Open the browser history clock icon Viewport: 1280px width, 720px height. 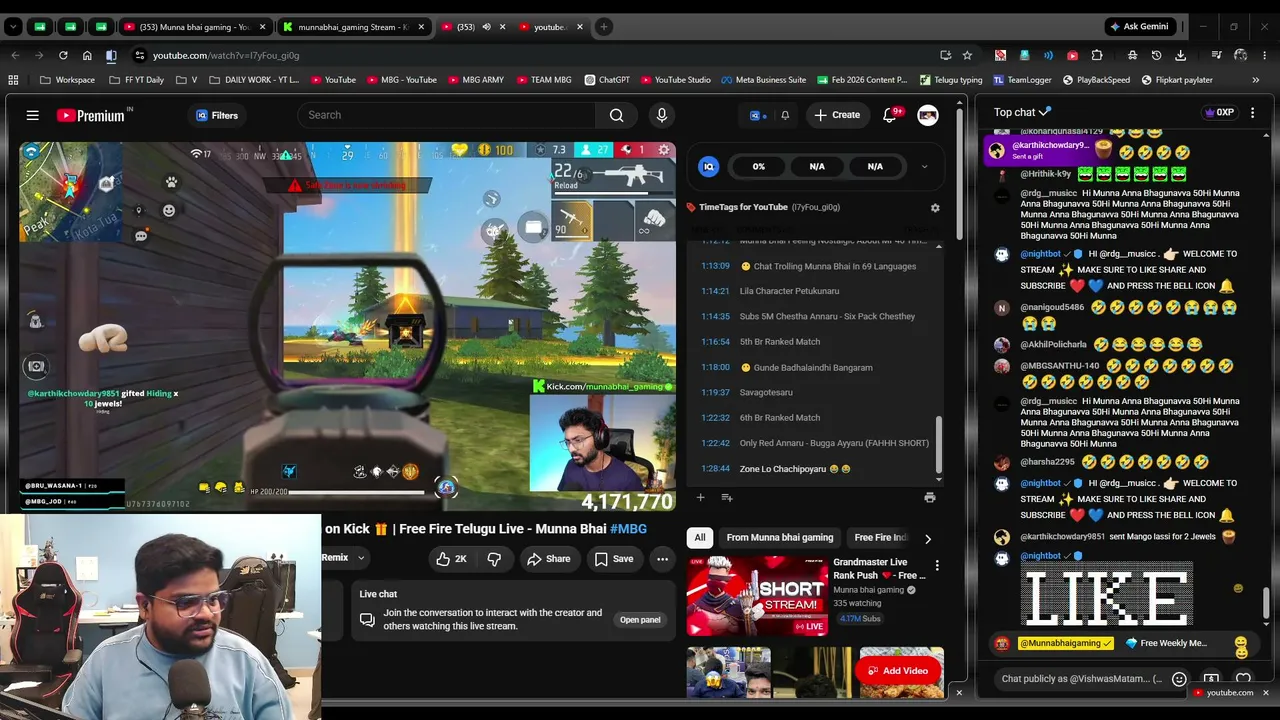1156,55
